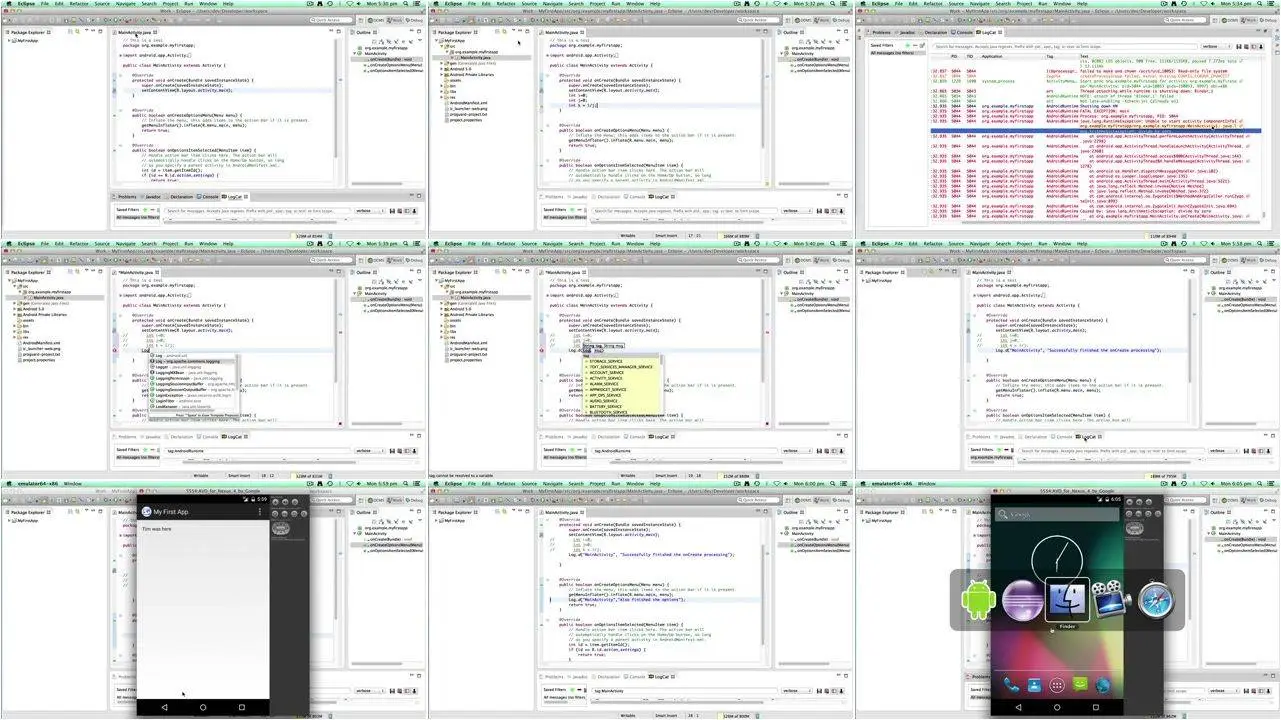Expand Android 5.0 in the 5:32 frame

pos(442,69)
